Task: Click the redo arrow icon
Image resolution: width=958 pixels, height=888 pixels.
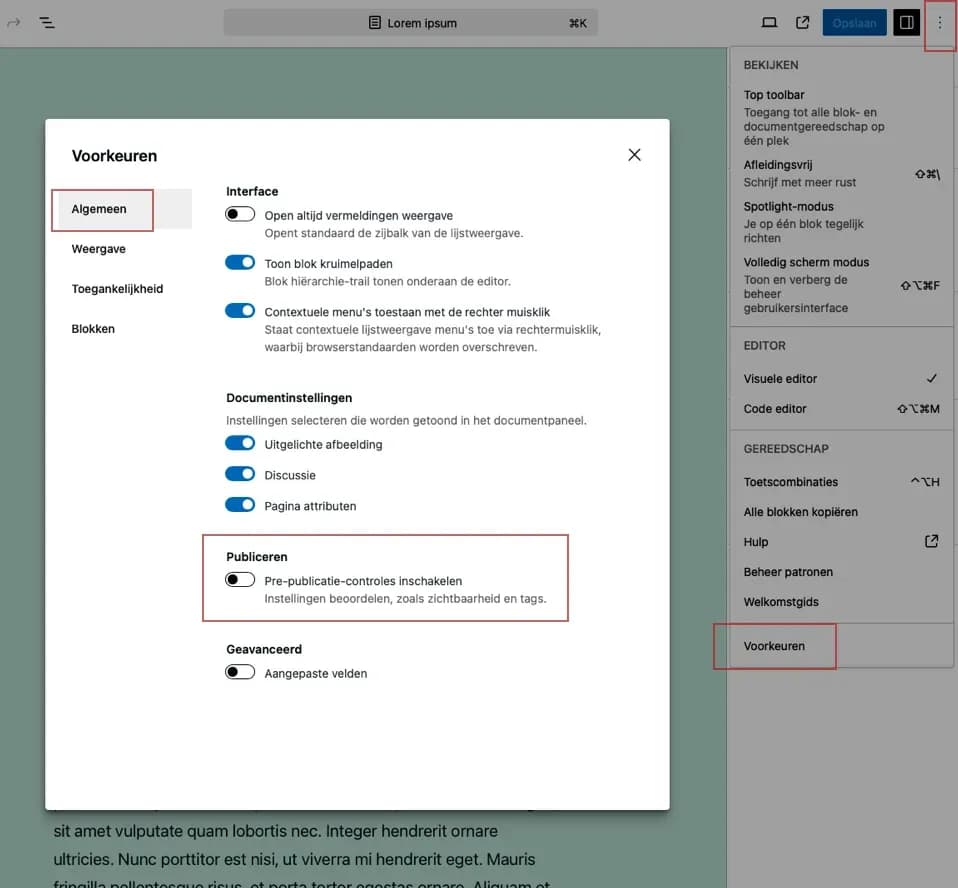Action: [x=13, y=23]
